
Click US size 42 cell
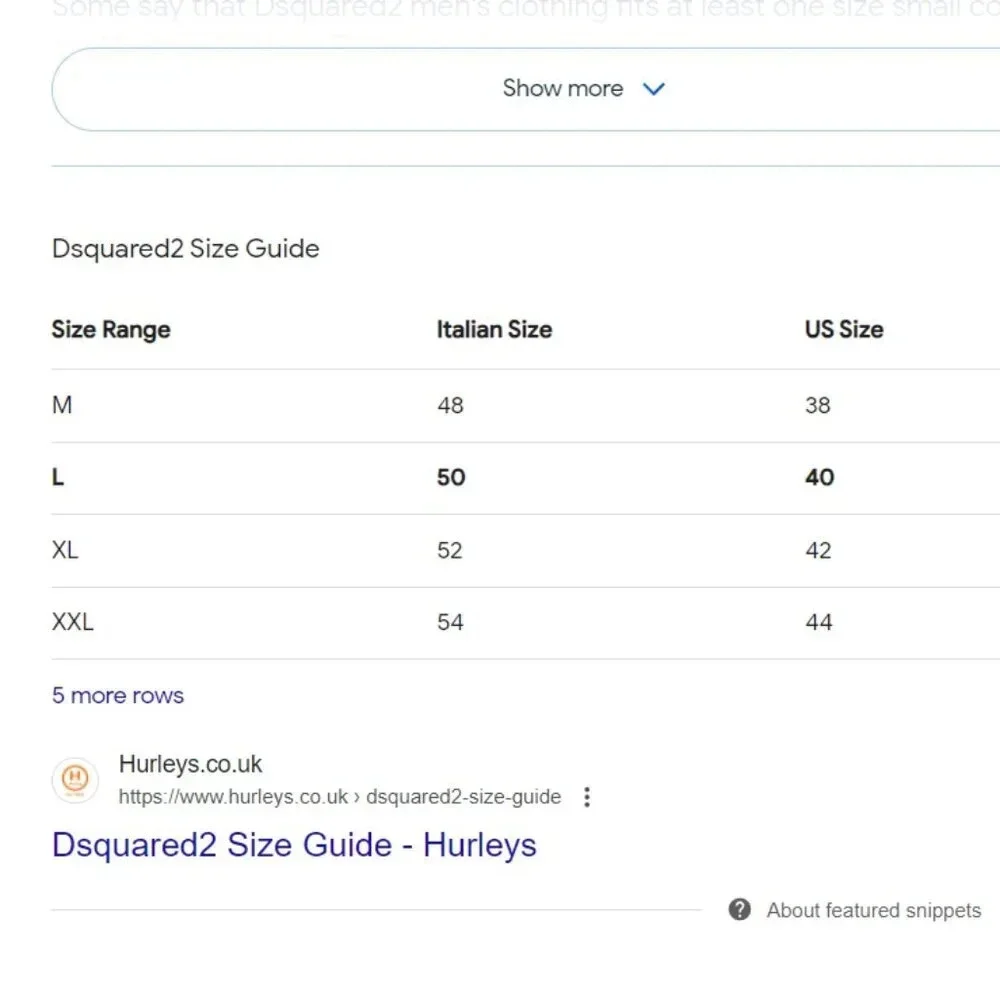point(818,550)
